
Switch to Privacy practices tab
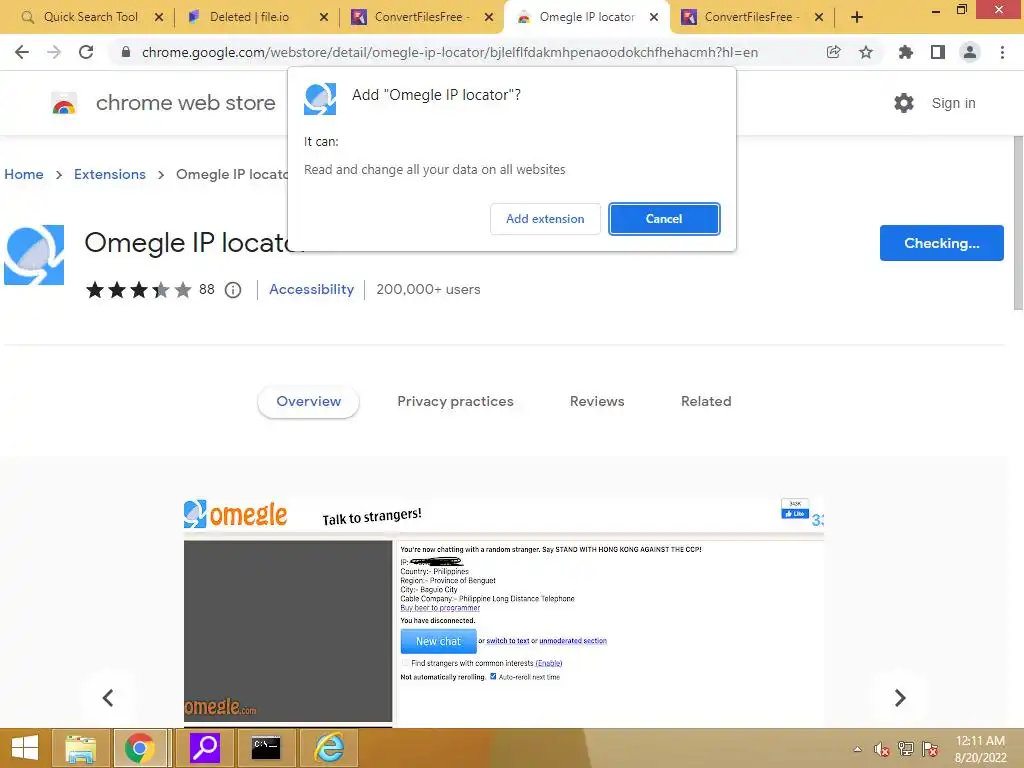pyautogui.click(x=455, y=402)
